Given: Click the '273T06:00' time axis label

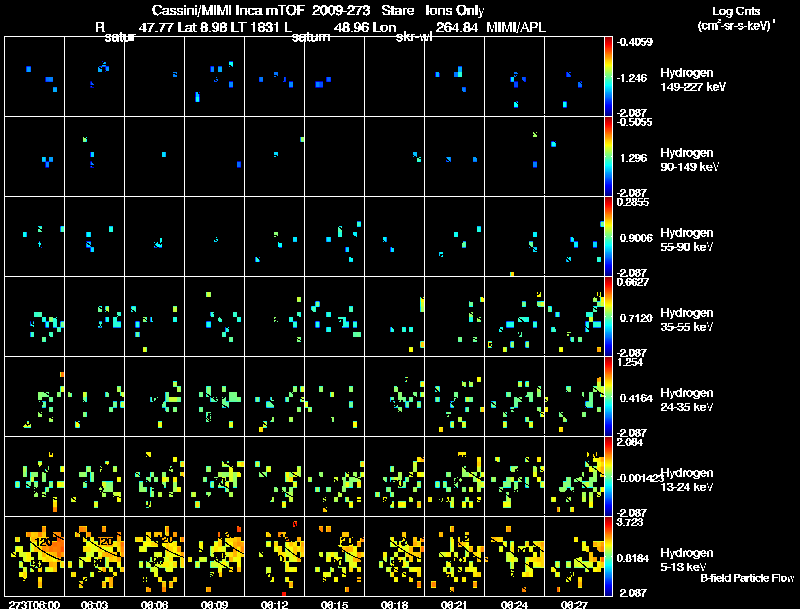Looking at the screenshot, I should tap(34, 604).
